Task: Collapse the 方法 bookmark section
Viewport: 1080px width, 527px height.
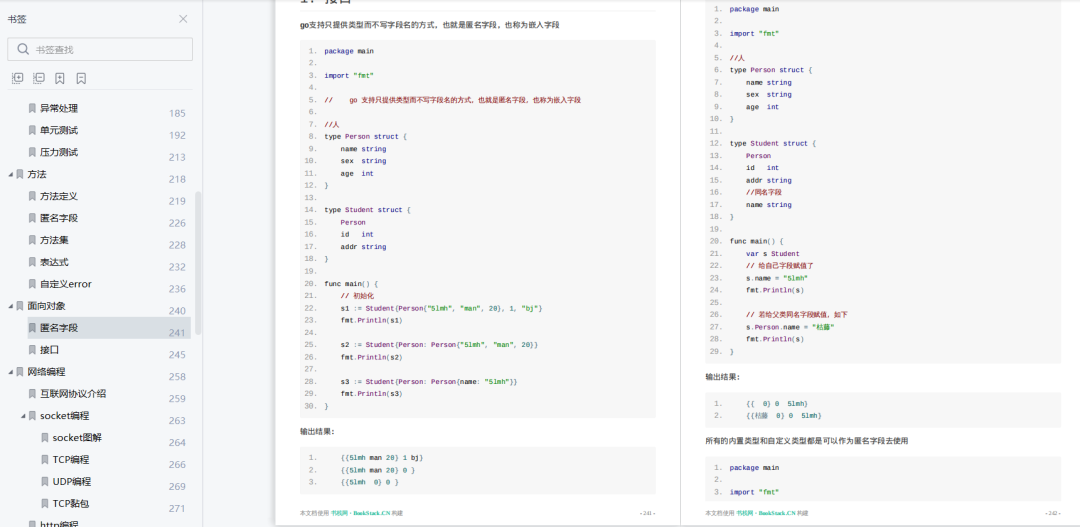Action: (10, 174)
